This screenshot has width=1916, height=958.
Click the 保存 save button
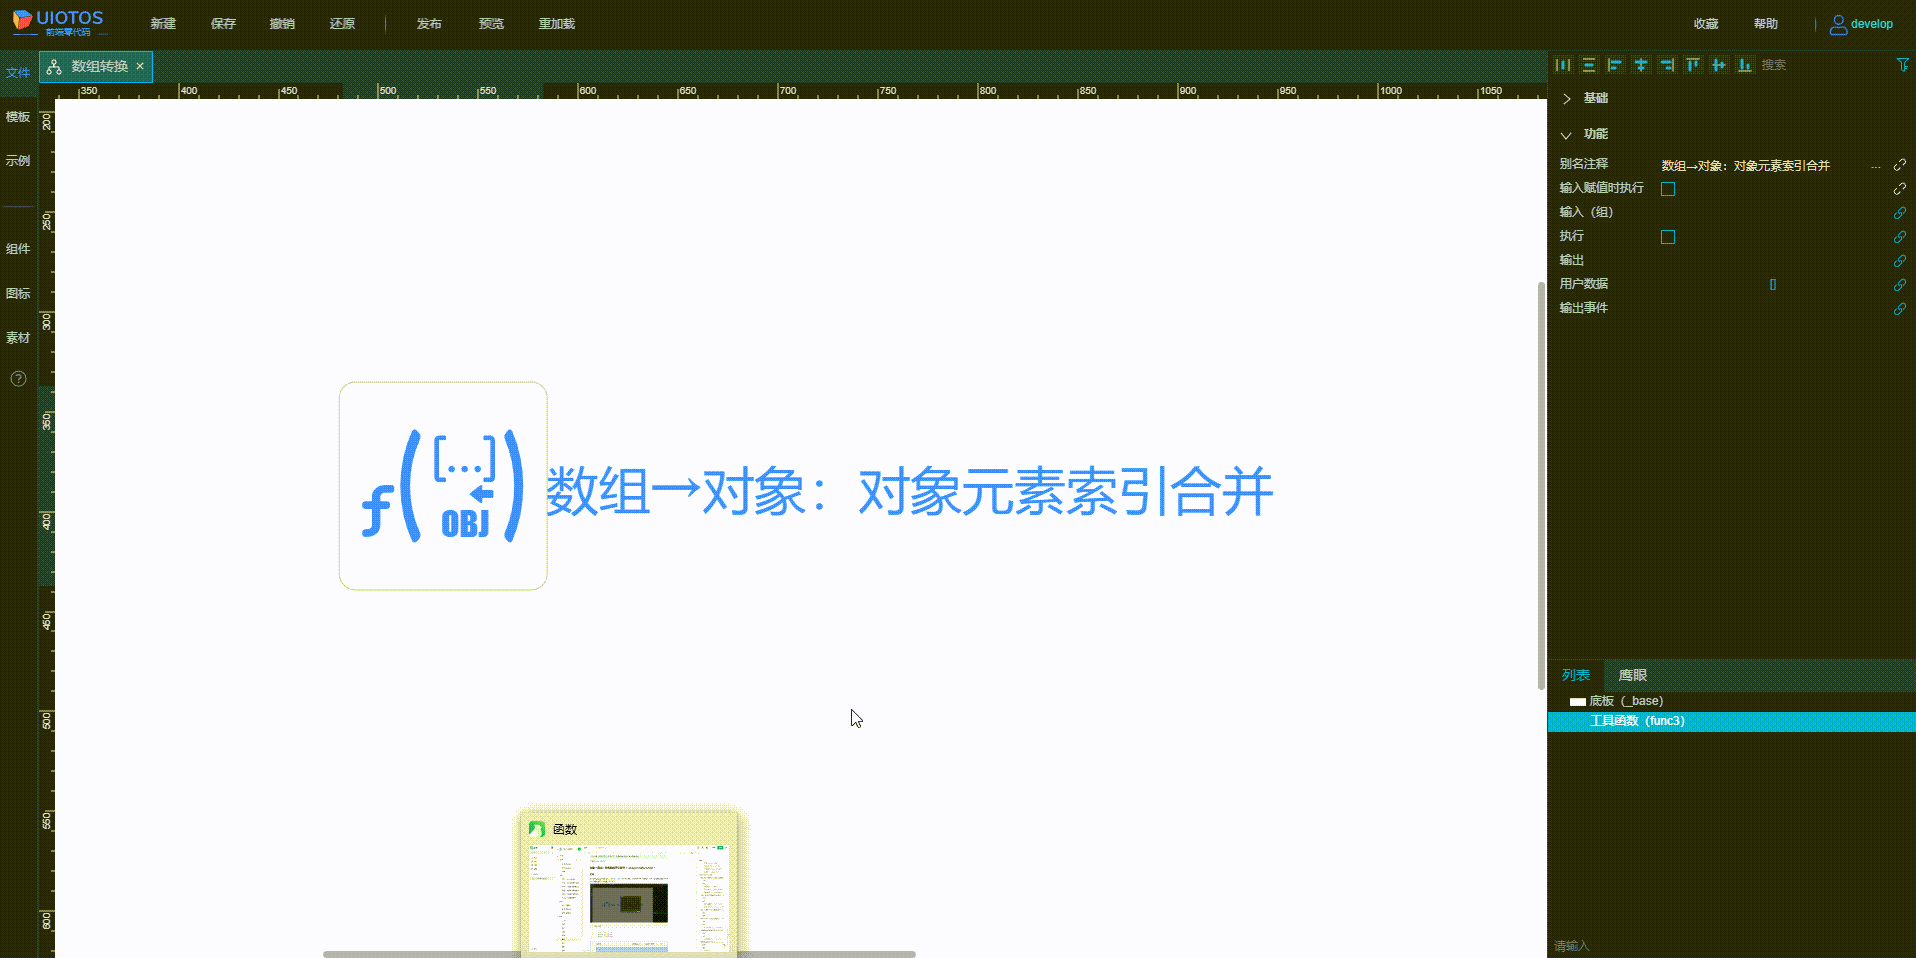point(223,23)
